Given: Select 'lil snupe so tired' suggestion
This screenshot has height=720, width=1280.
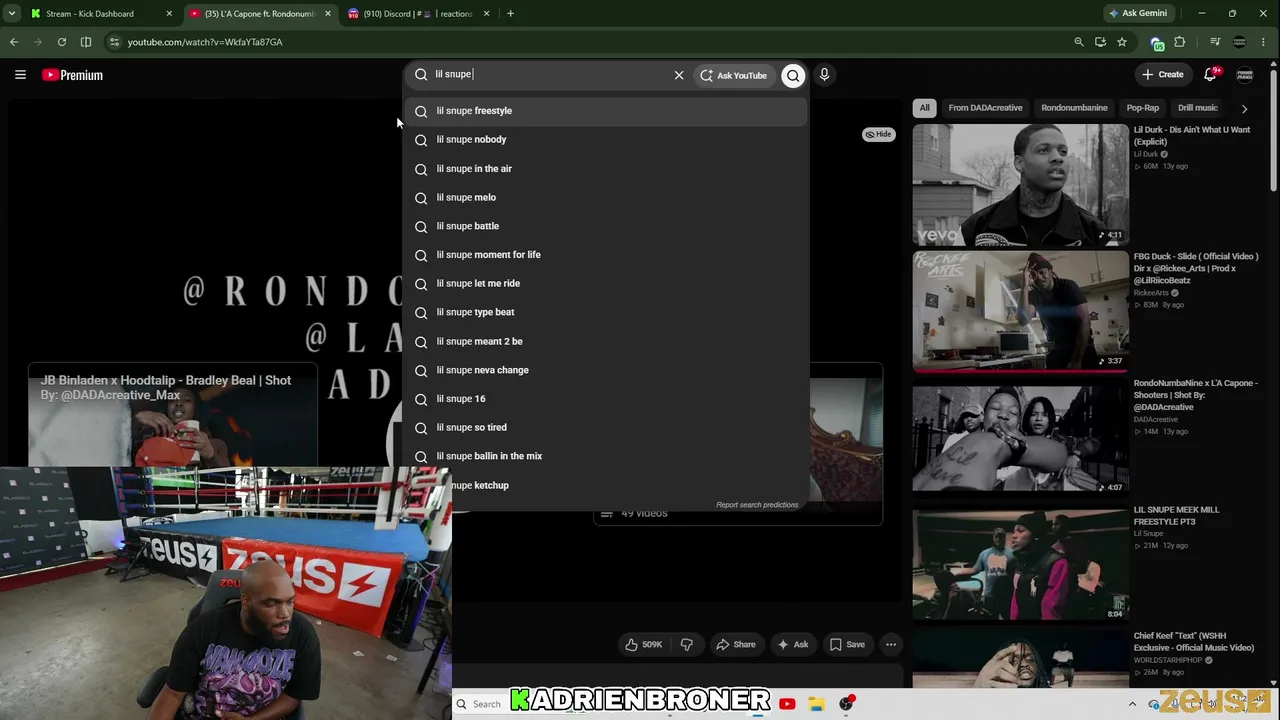Looking at the screenshot, I should pos(605,427).
